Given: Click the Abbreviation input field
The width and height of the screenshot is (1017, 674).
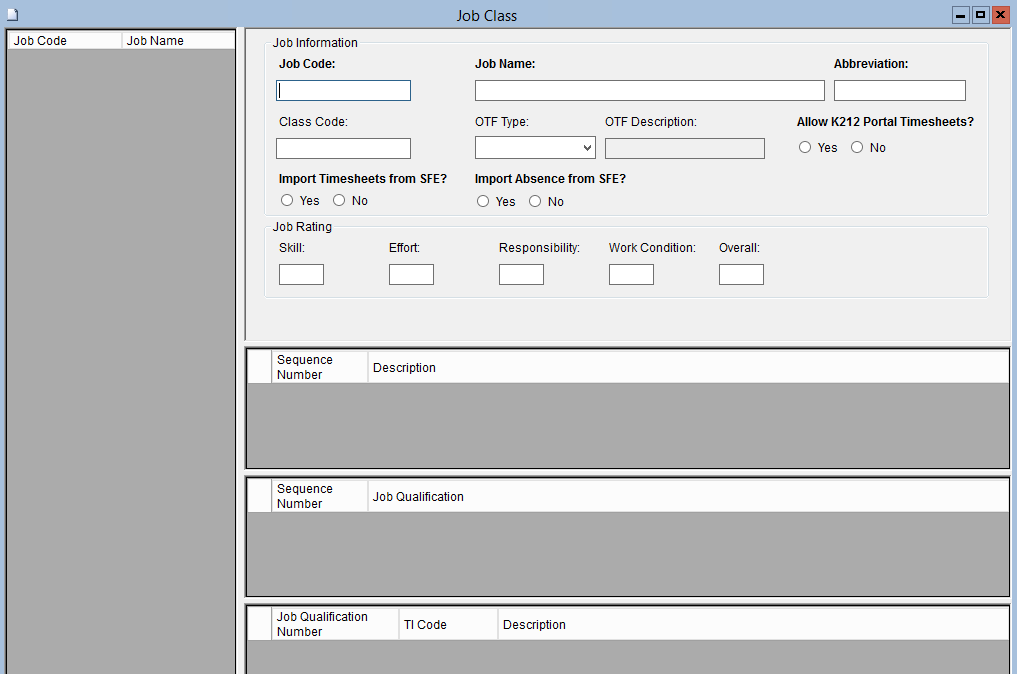Looking at the screenshot, I should click(x=899, y=91).
